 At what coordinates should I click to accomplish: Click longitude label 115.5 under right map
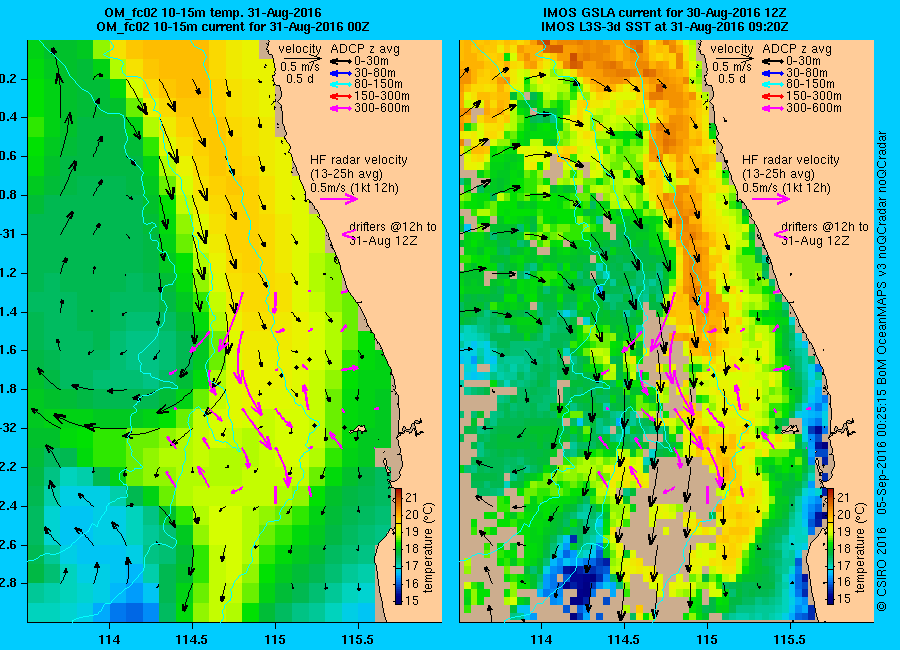(790, 639)
